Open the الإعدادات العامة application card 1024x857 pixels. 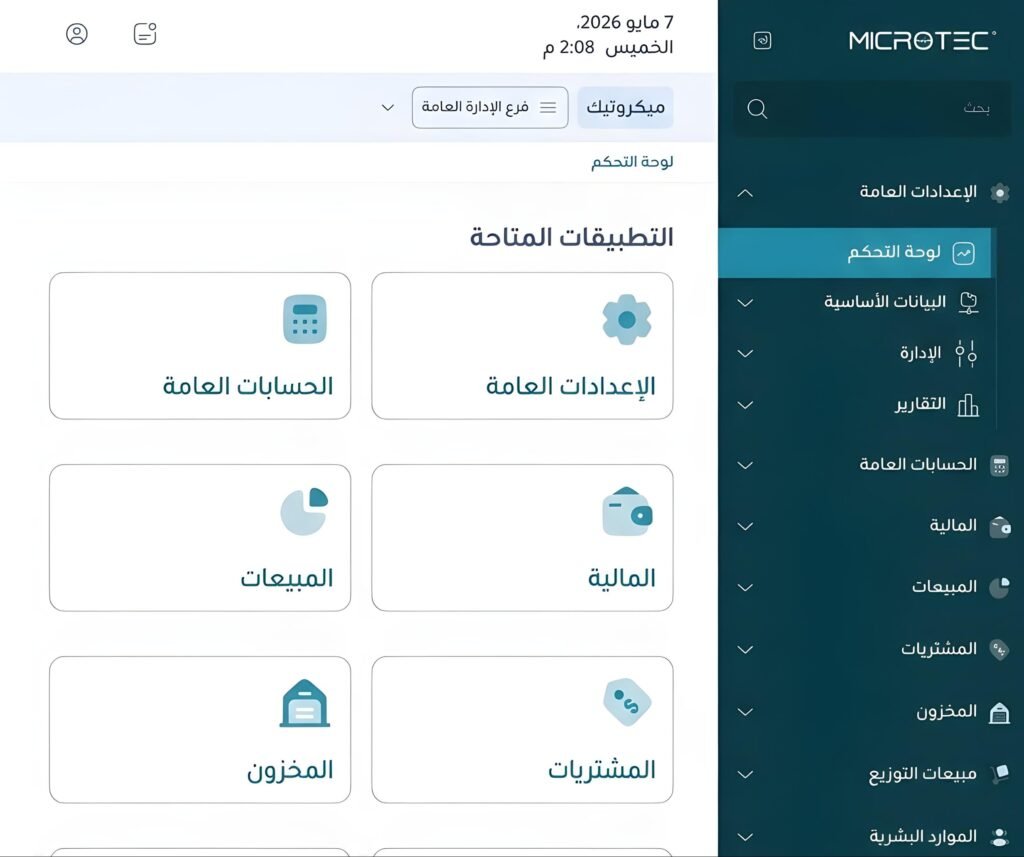pos(522,346)
